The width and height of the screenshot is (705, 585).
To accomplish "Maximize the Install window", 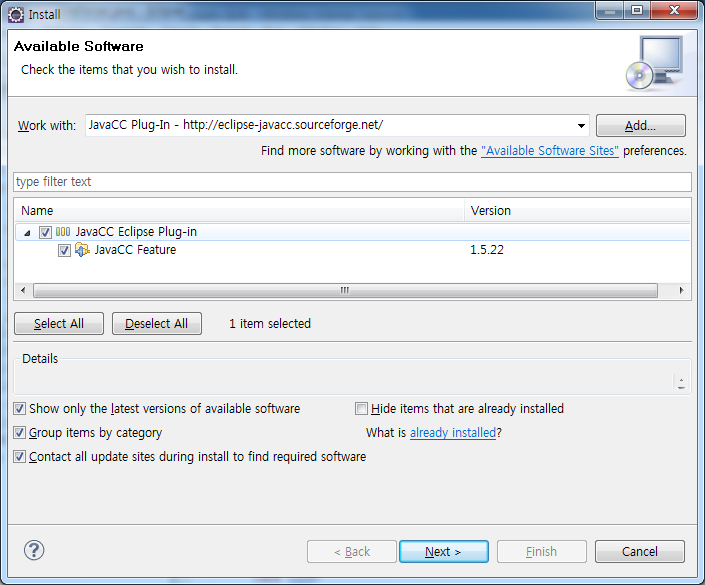I will click(x=637, y=10).
